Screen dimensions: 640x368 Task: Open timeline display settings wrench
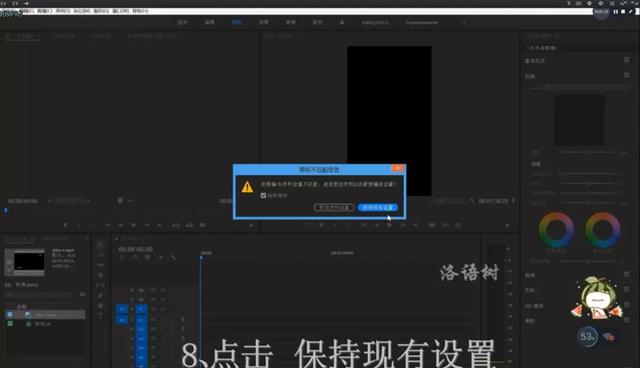click(173, 257)
